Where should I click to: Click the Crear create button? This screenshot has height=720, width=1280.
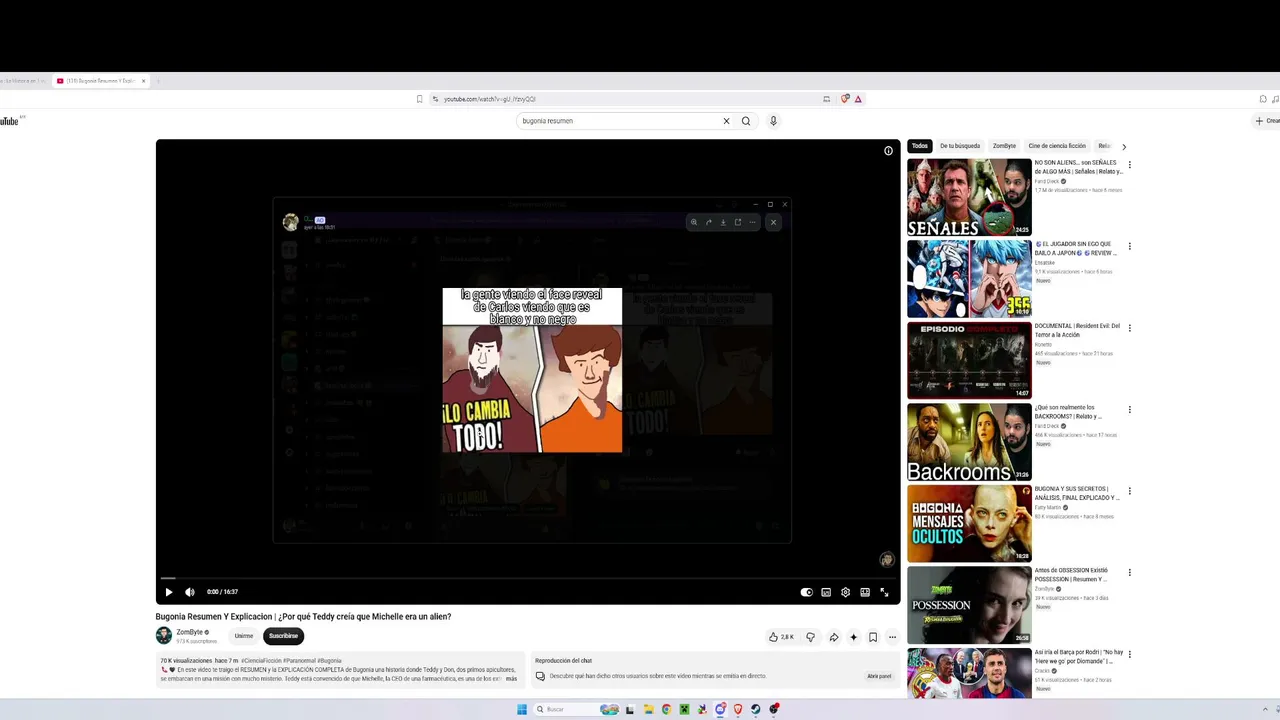click(1267, 121)
